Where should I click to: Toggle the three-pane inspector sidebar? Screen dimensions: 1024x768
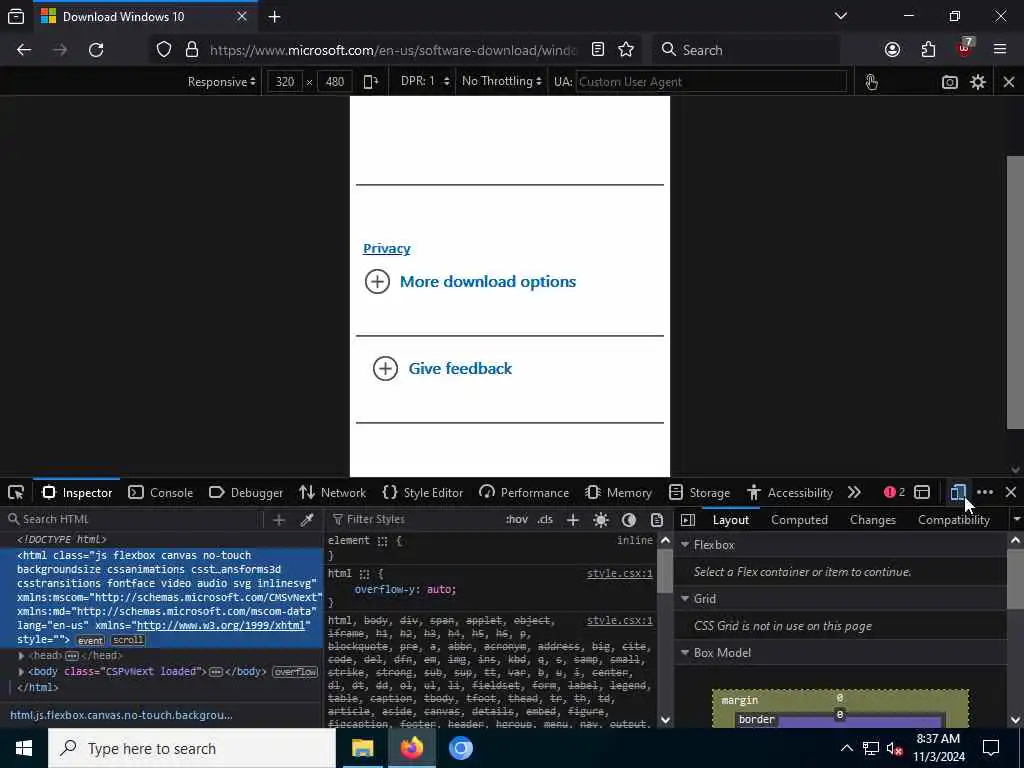tap(688, 520)
